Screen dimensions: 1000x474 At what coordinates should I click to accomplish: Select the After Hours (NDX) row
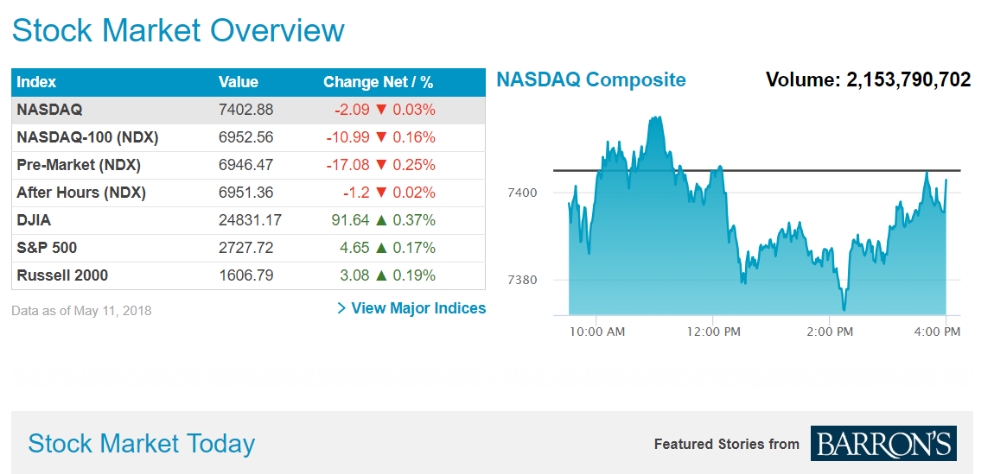pos(248,192)
